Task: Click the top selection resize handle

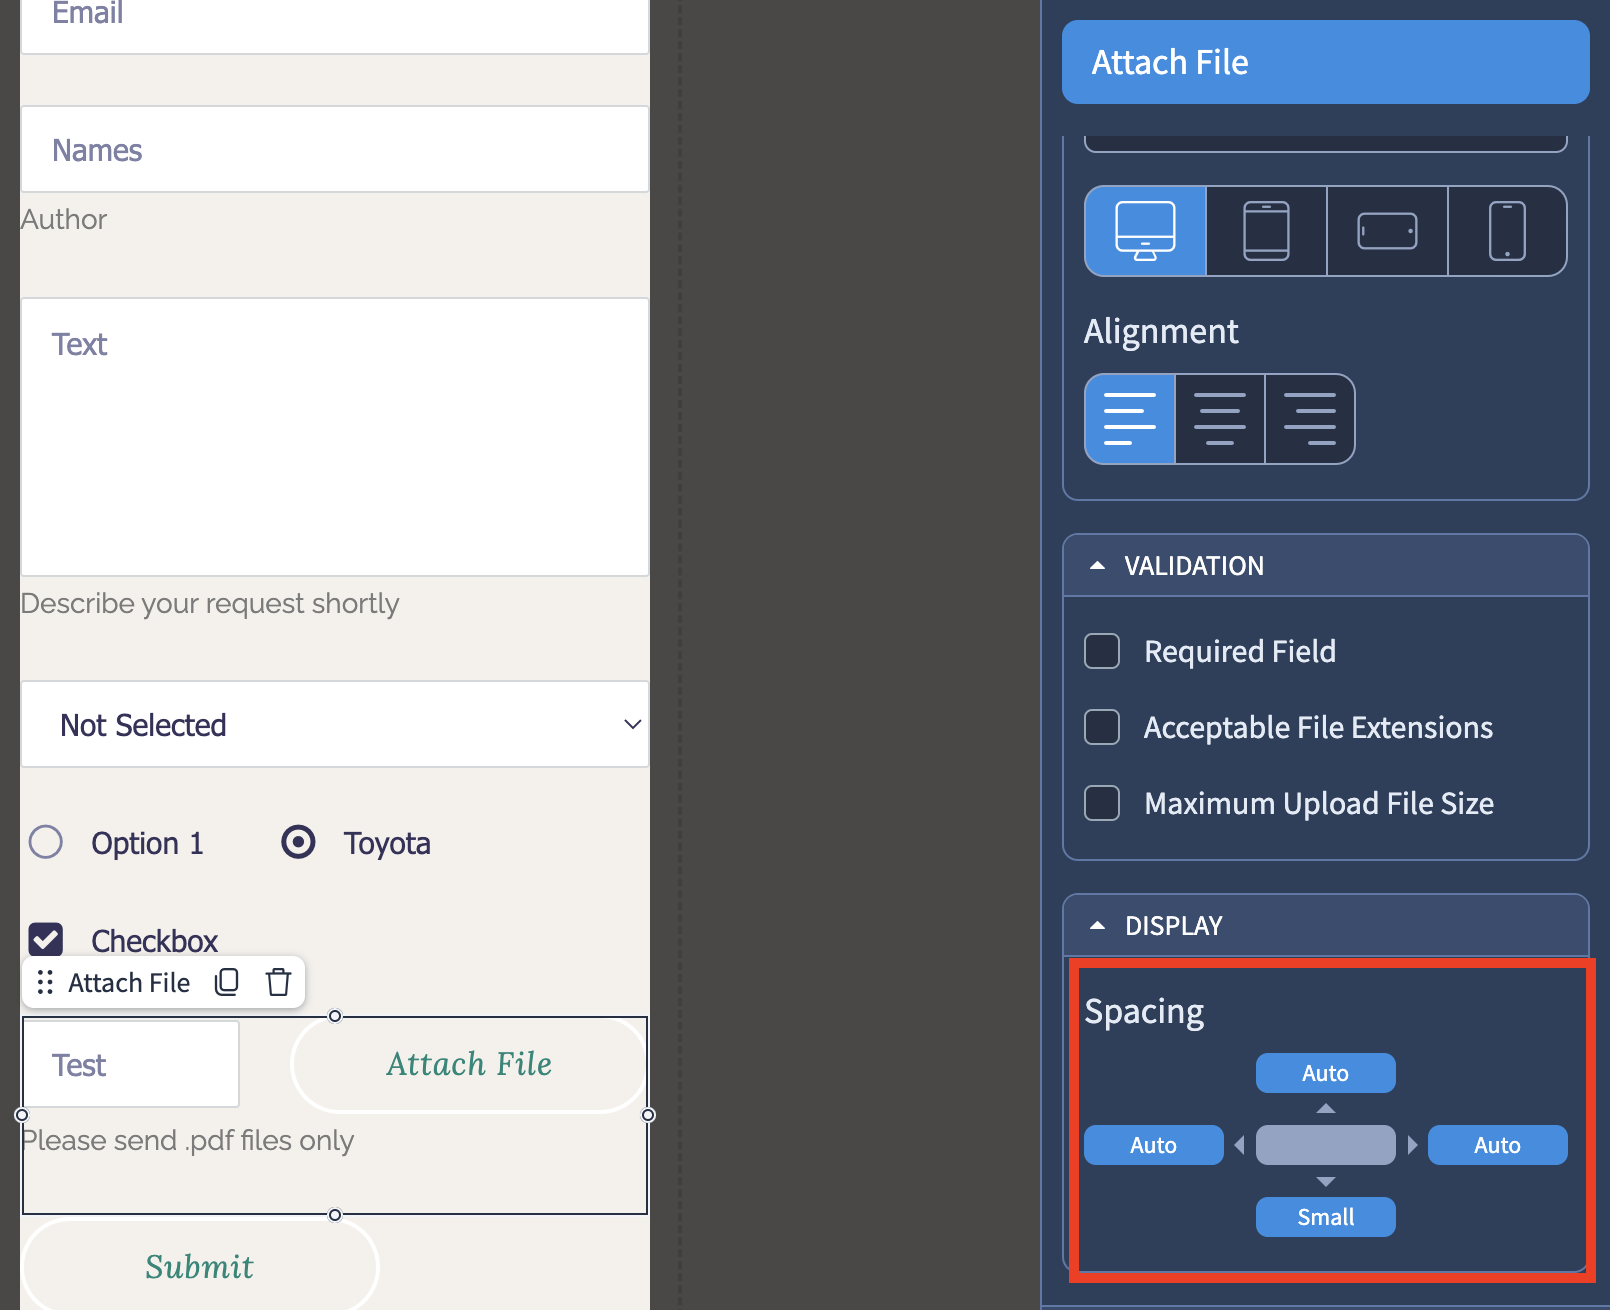Action: click(335, 1016)
